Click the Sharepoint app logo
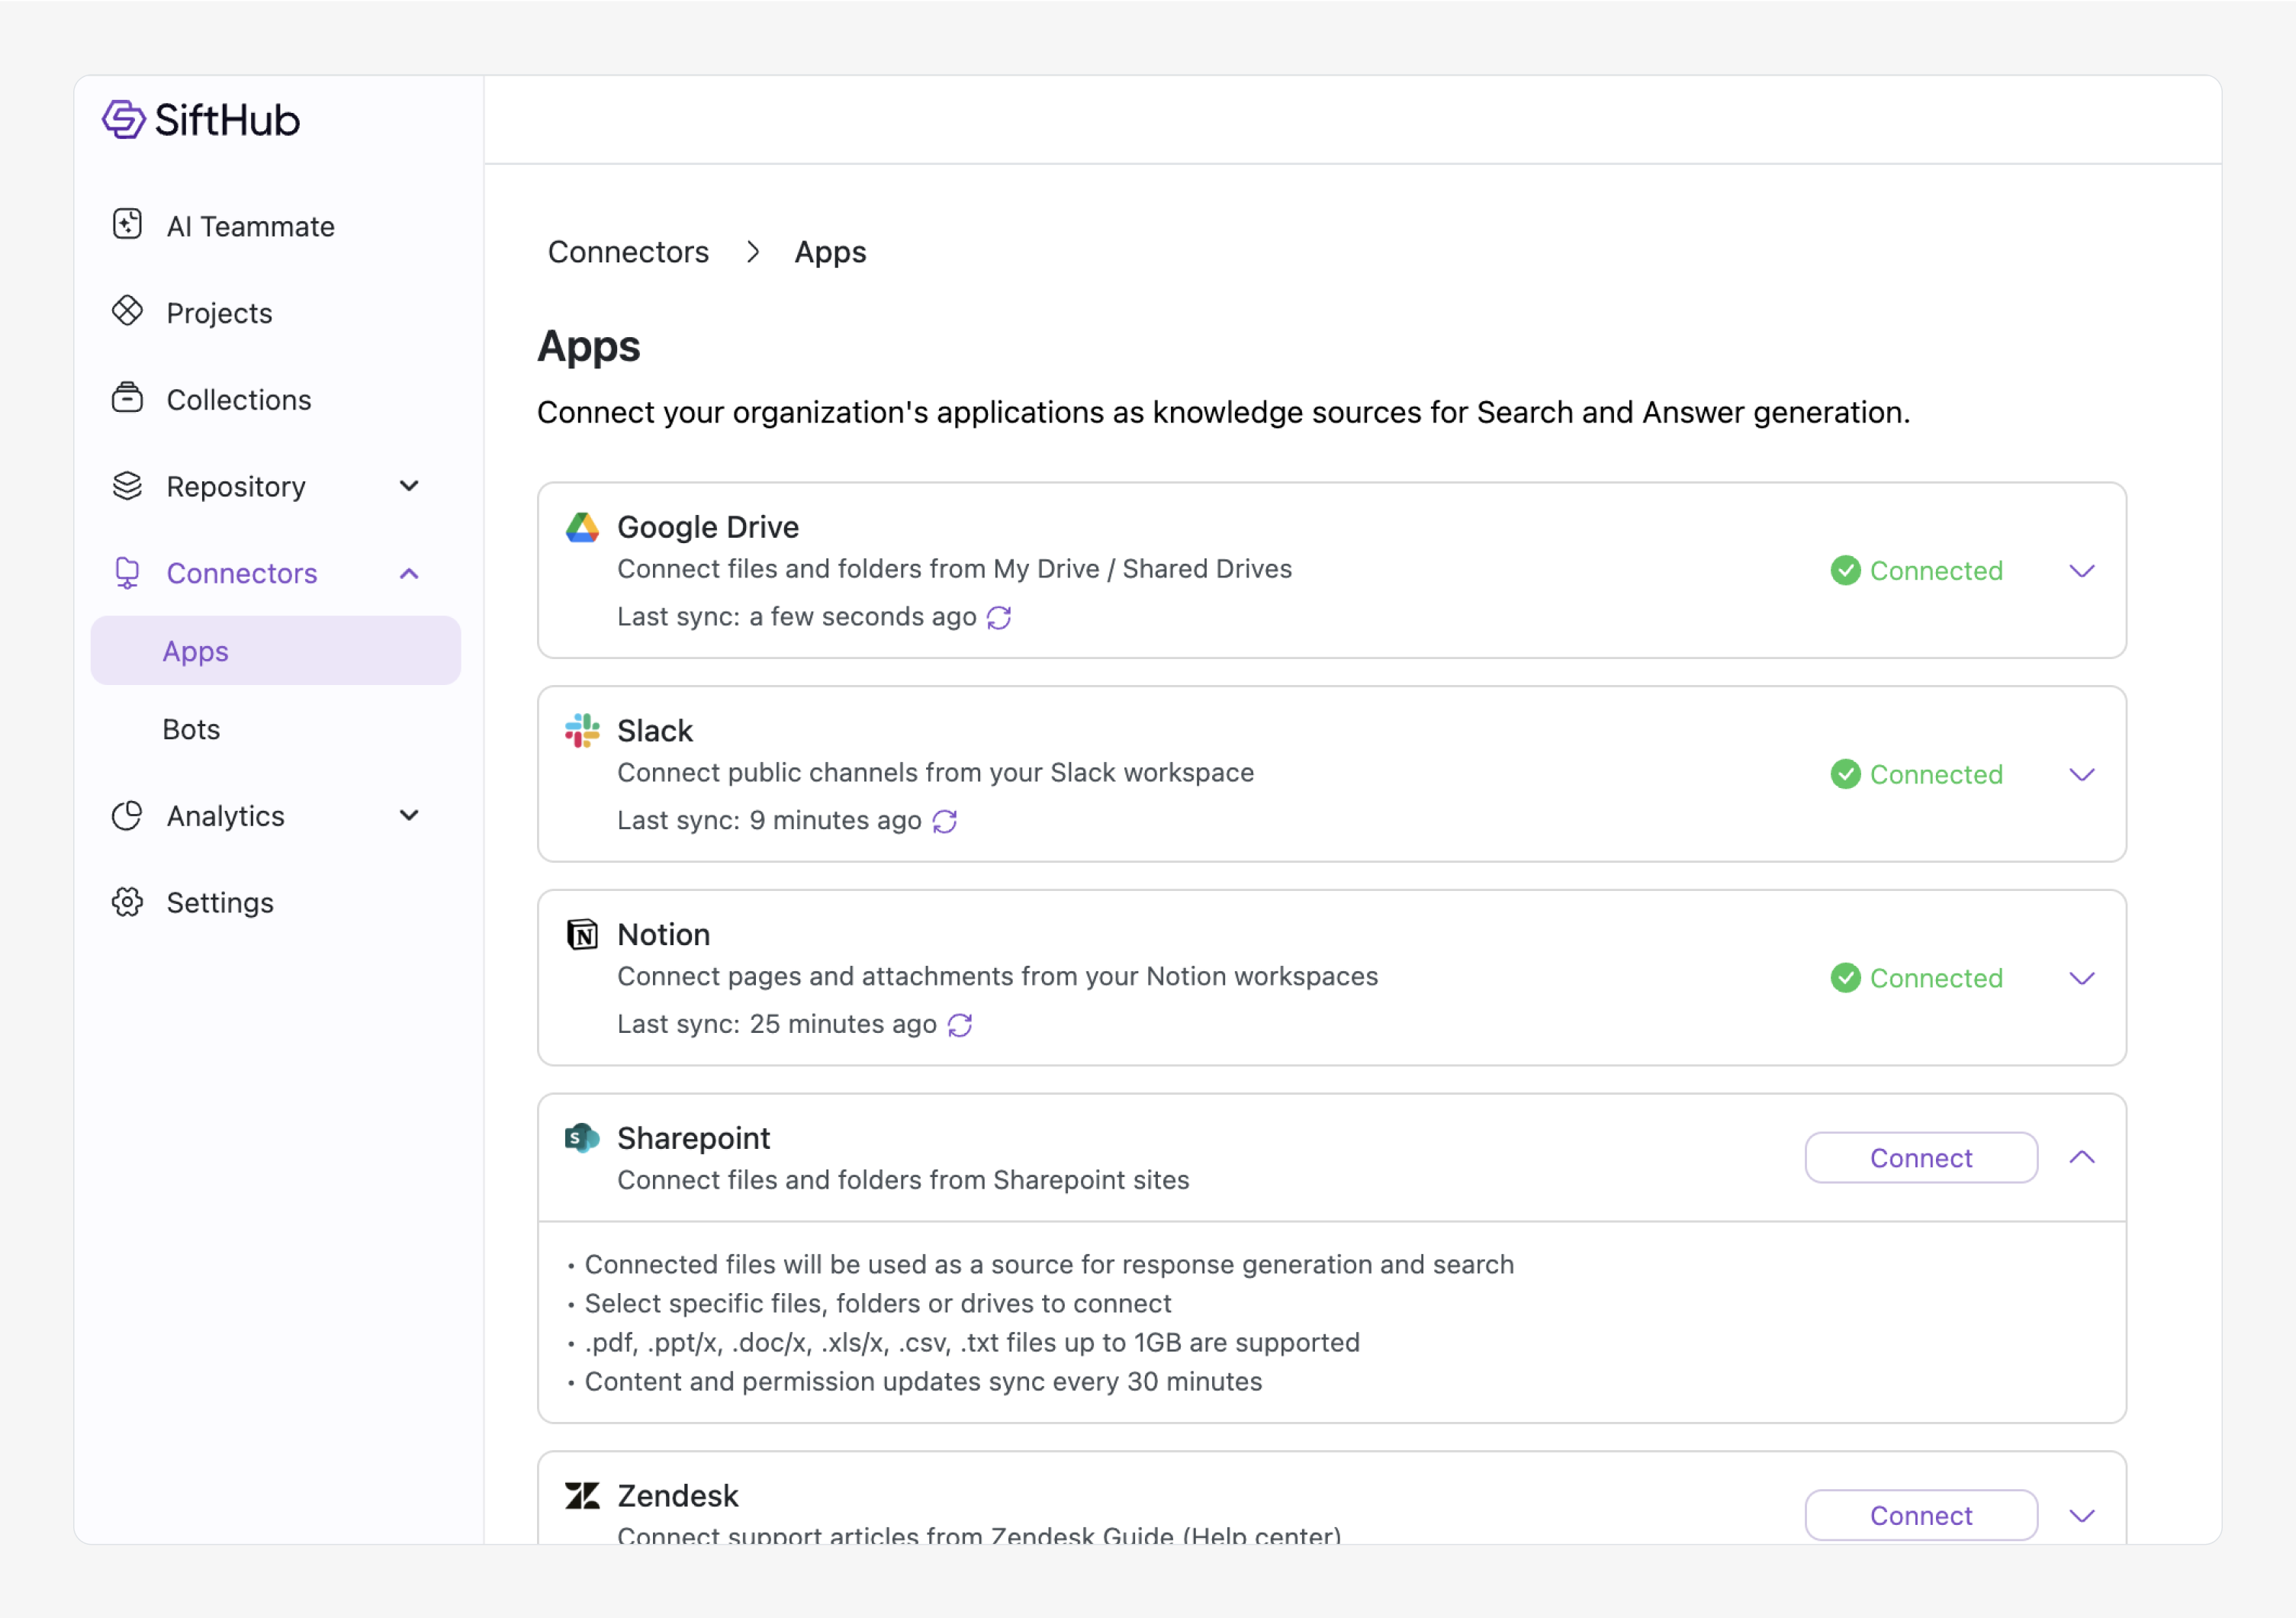The height and width of the screenshot is (1618, 2296). [x=582, y=1138]
